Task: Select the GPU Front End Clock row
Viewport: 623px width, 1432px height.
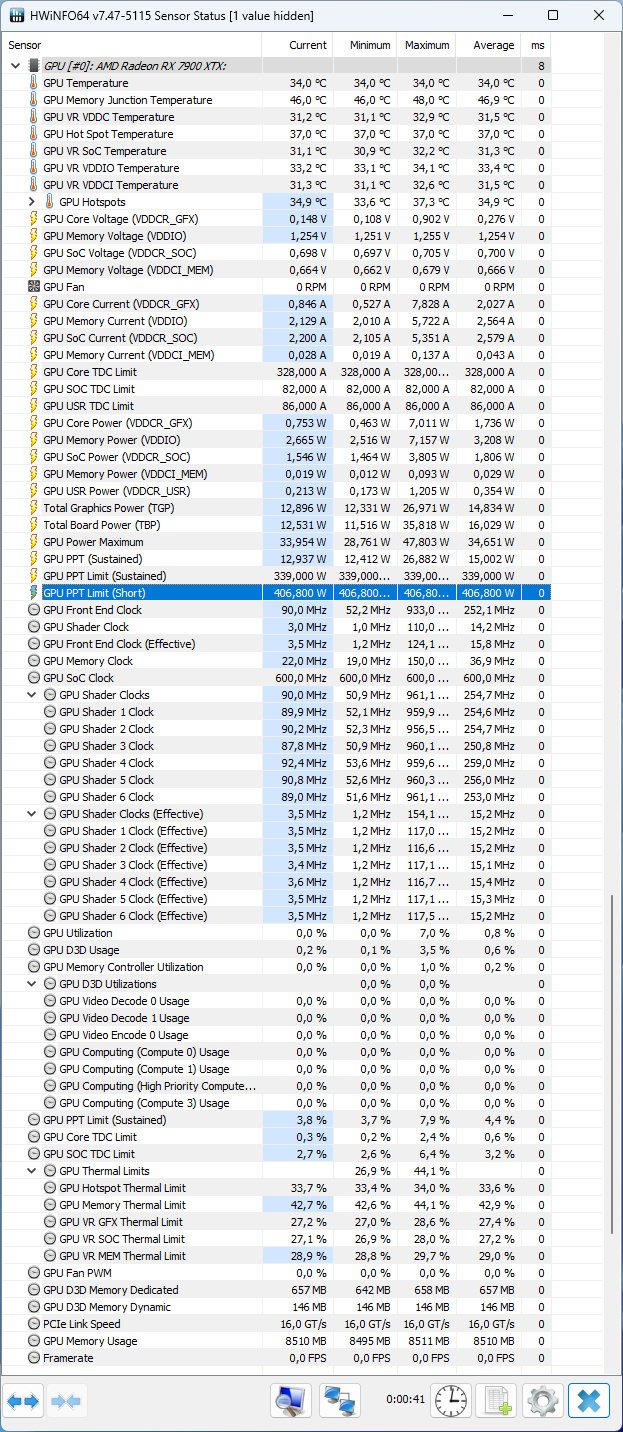Action: click(275, 610)
